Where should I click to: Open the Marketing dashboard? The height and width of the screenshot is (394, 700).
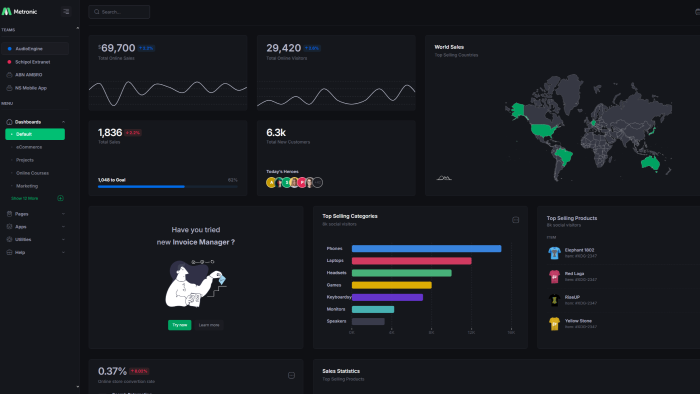(27, 186)
